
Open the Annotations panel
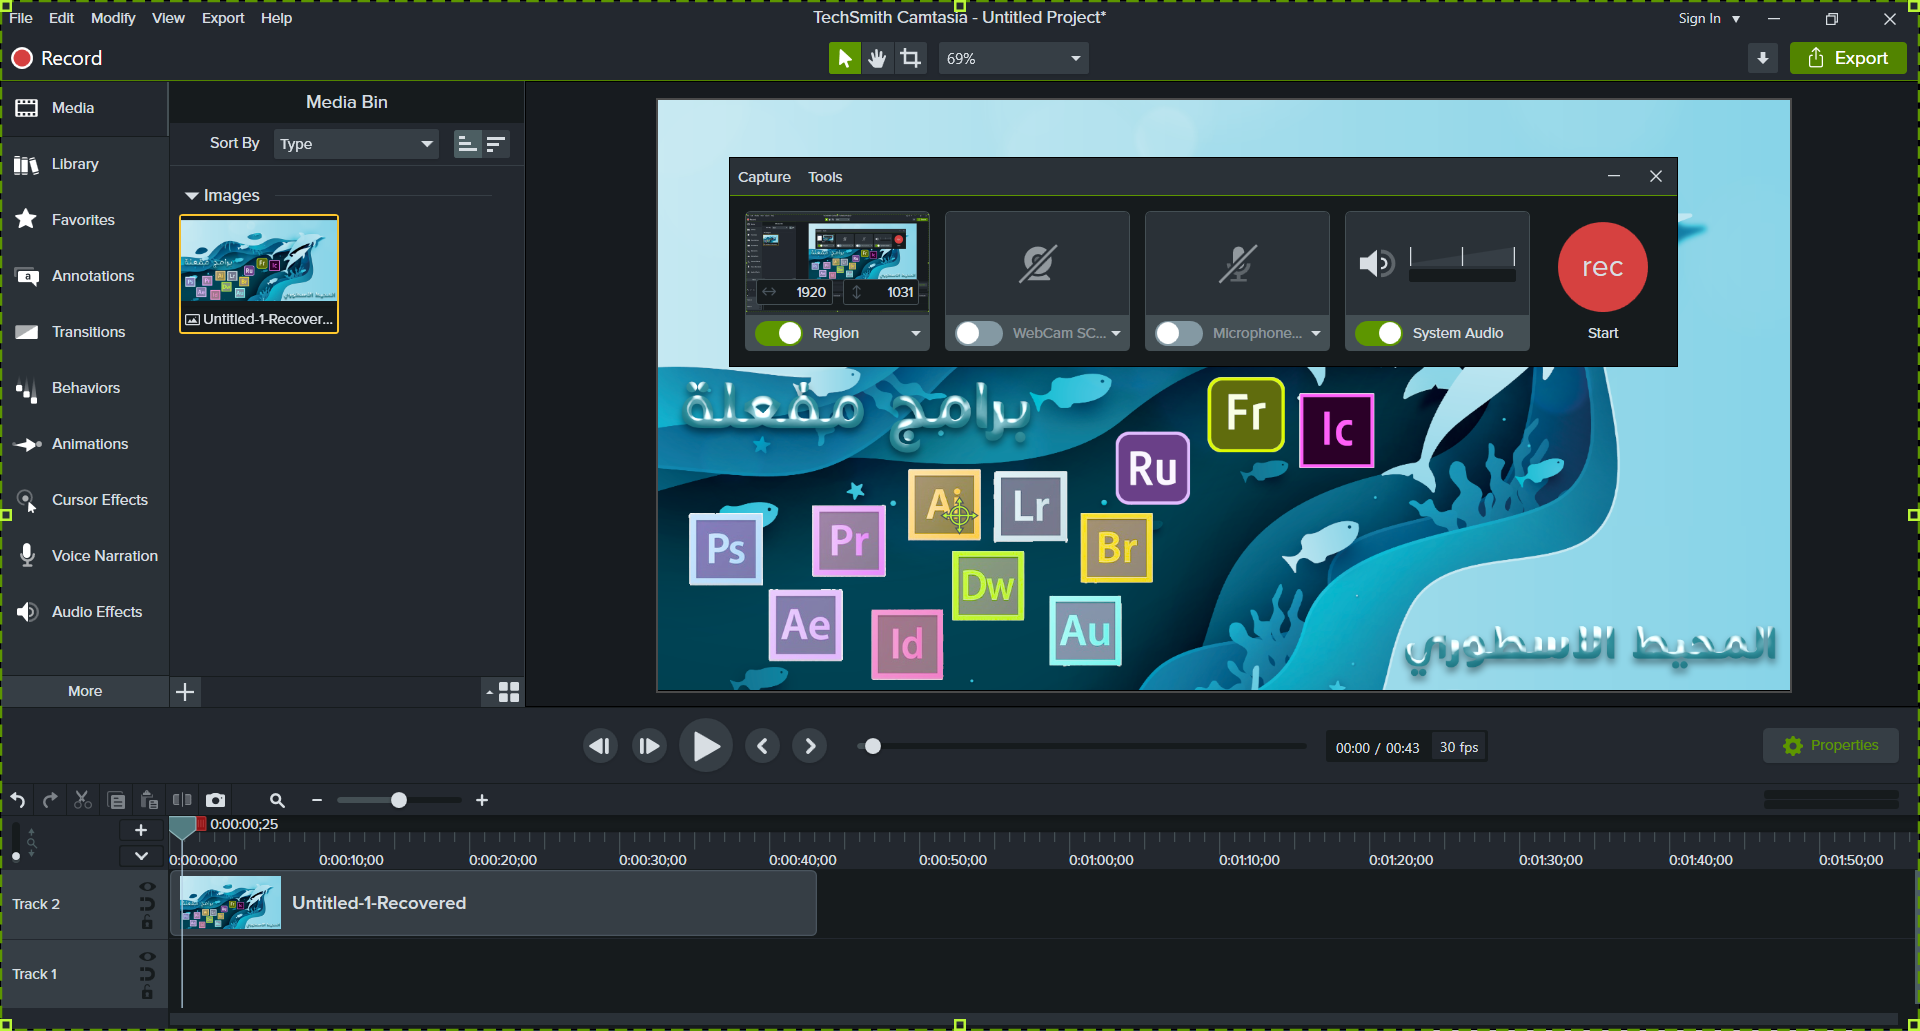[84, 276]
